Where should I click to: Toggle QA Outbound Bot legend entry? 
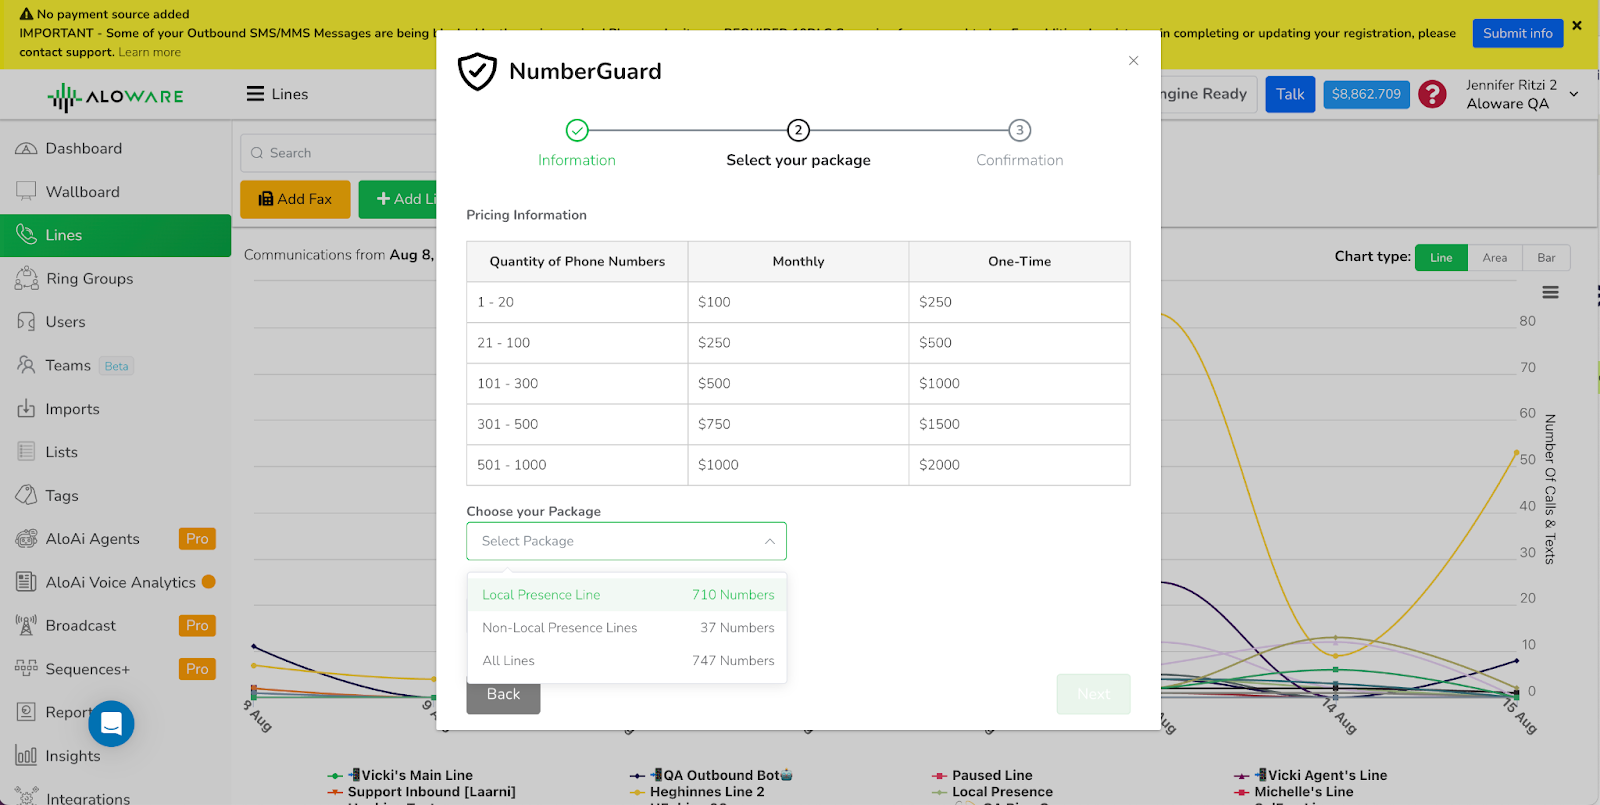click(x=711, y=775)
